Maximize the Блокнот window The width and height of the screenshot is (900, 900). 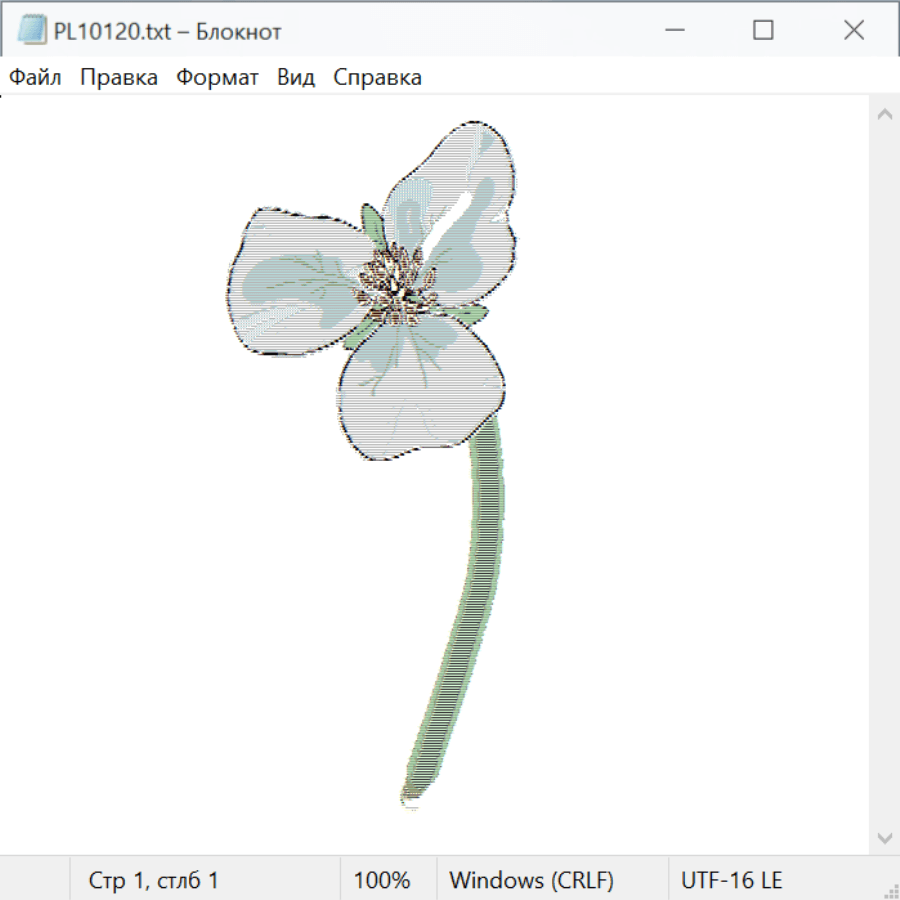point(763,31)
